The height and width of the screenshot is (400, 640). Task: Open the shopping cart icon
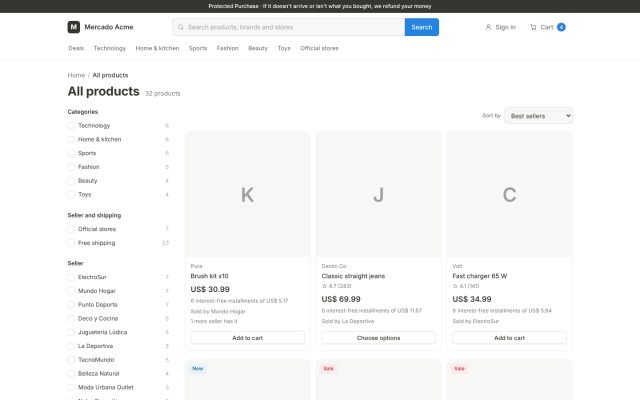pyautogui.click(x=533, y=27)
